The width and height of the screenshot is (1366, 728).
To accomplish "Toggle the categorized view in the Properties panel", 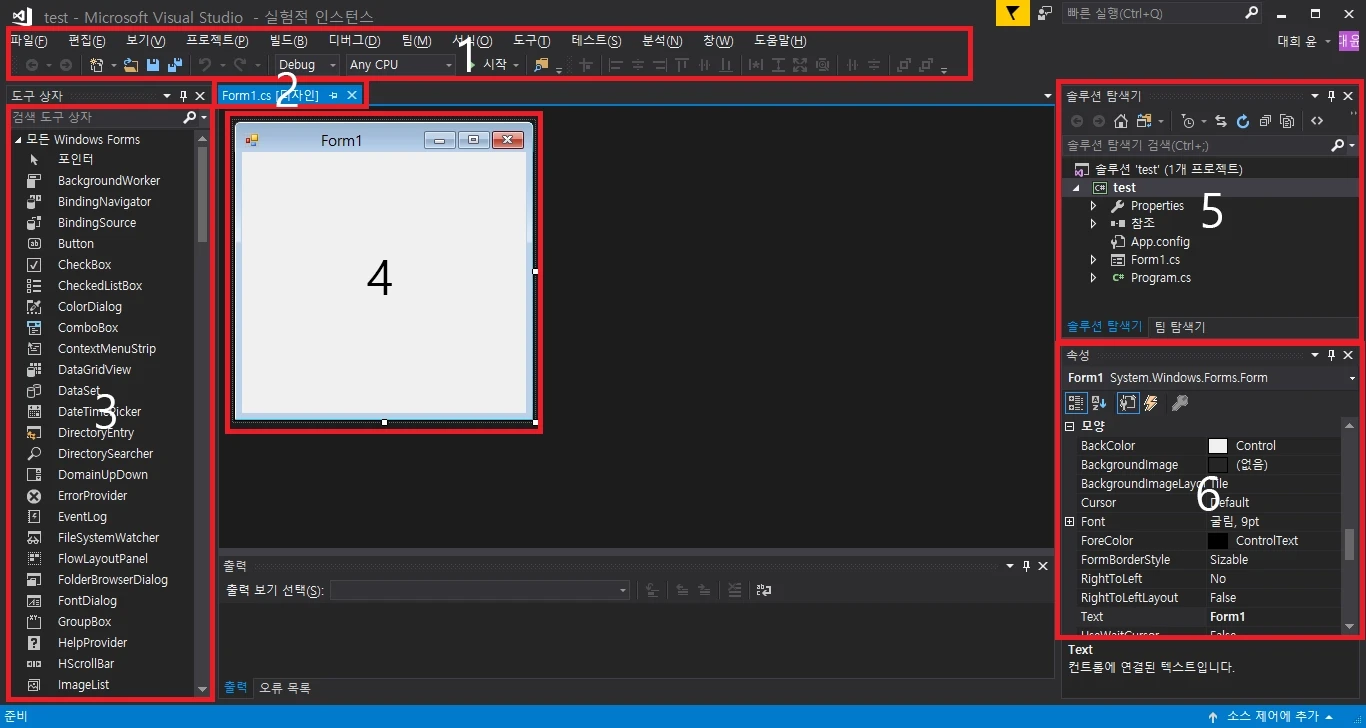I will click(x=1076, y=403).
